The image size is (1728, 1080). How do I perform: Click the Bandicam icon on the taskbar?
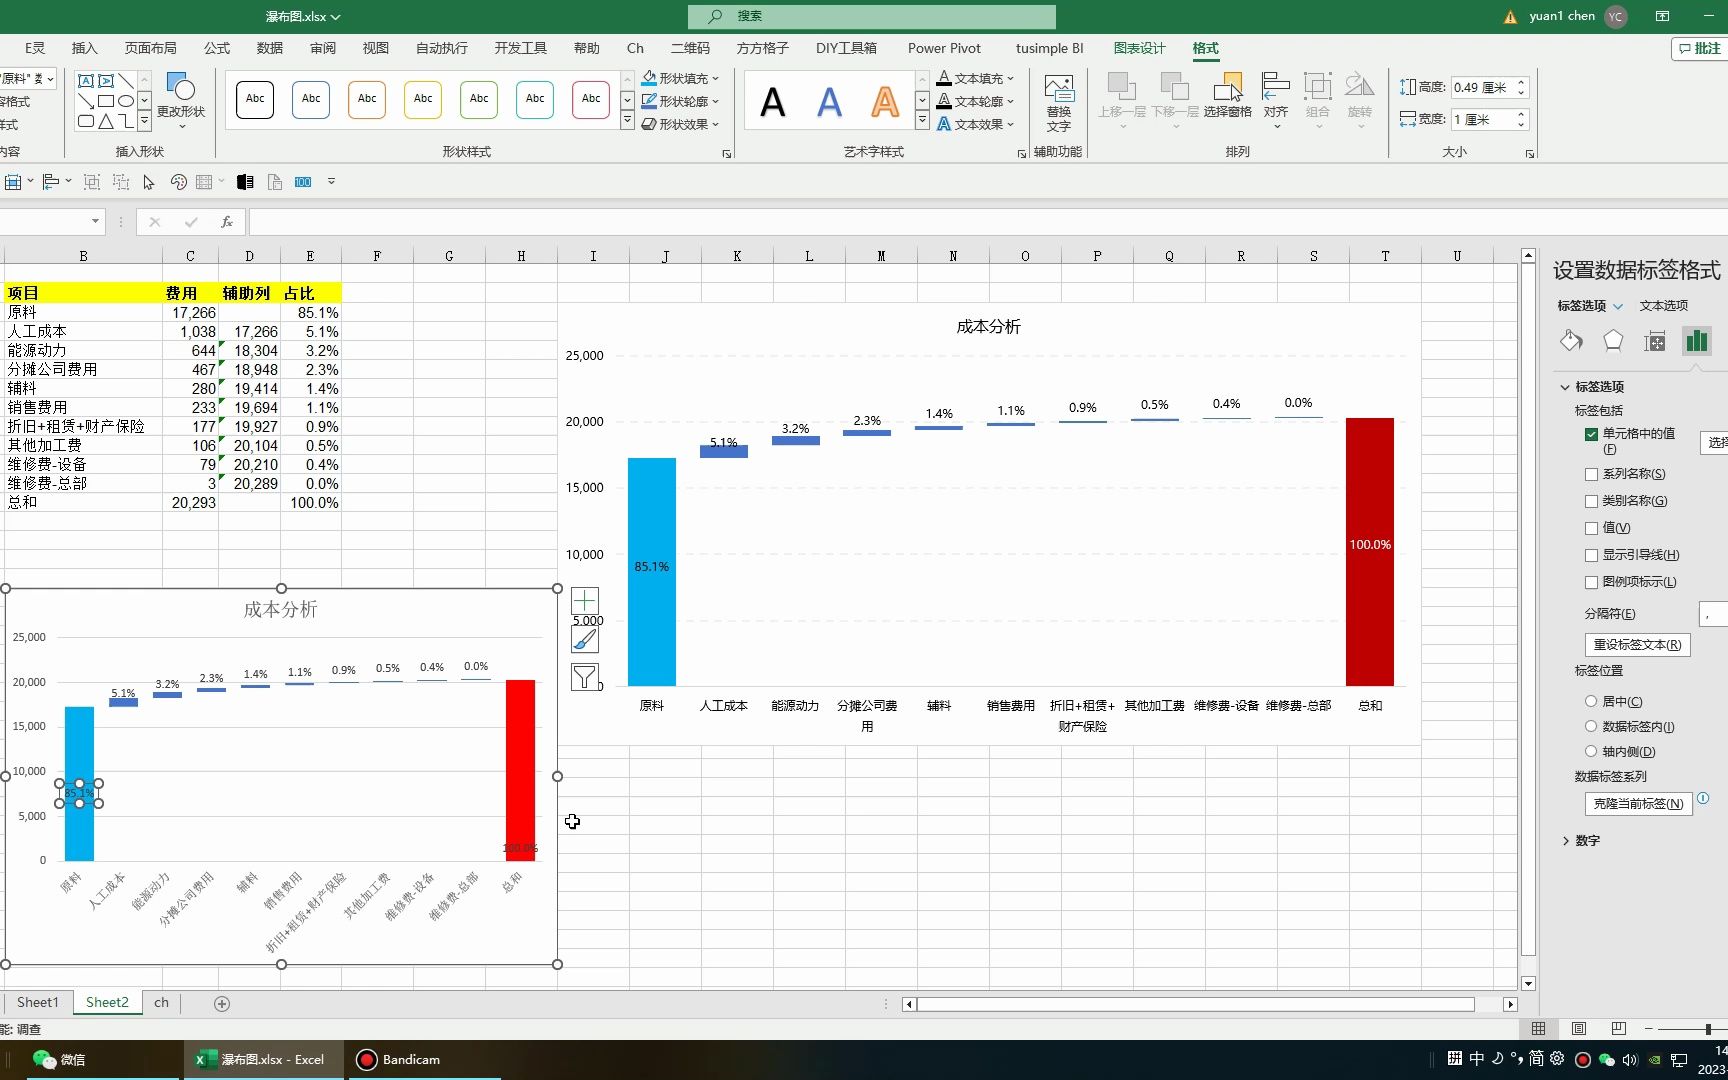click(x=367, y=1059)
